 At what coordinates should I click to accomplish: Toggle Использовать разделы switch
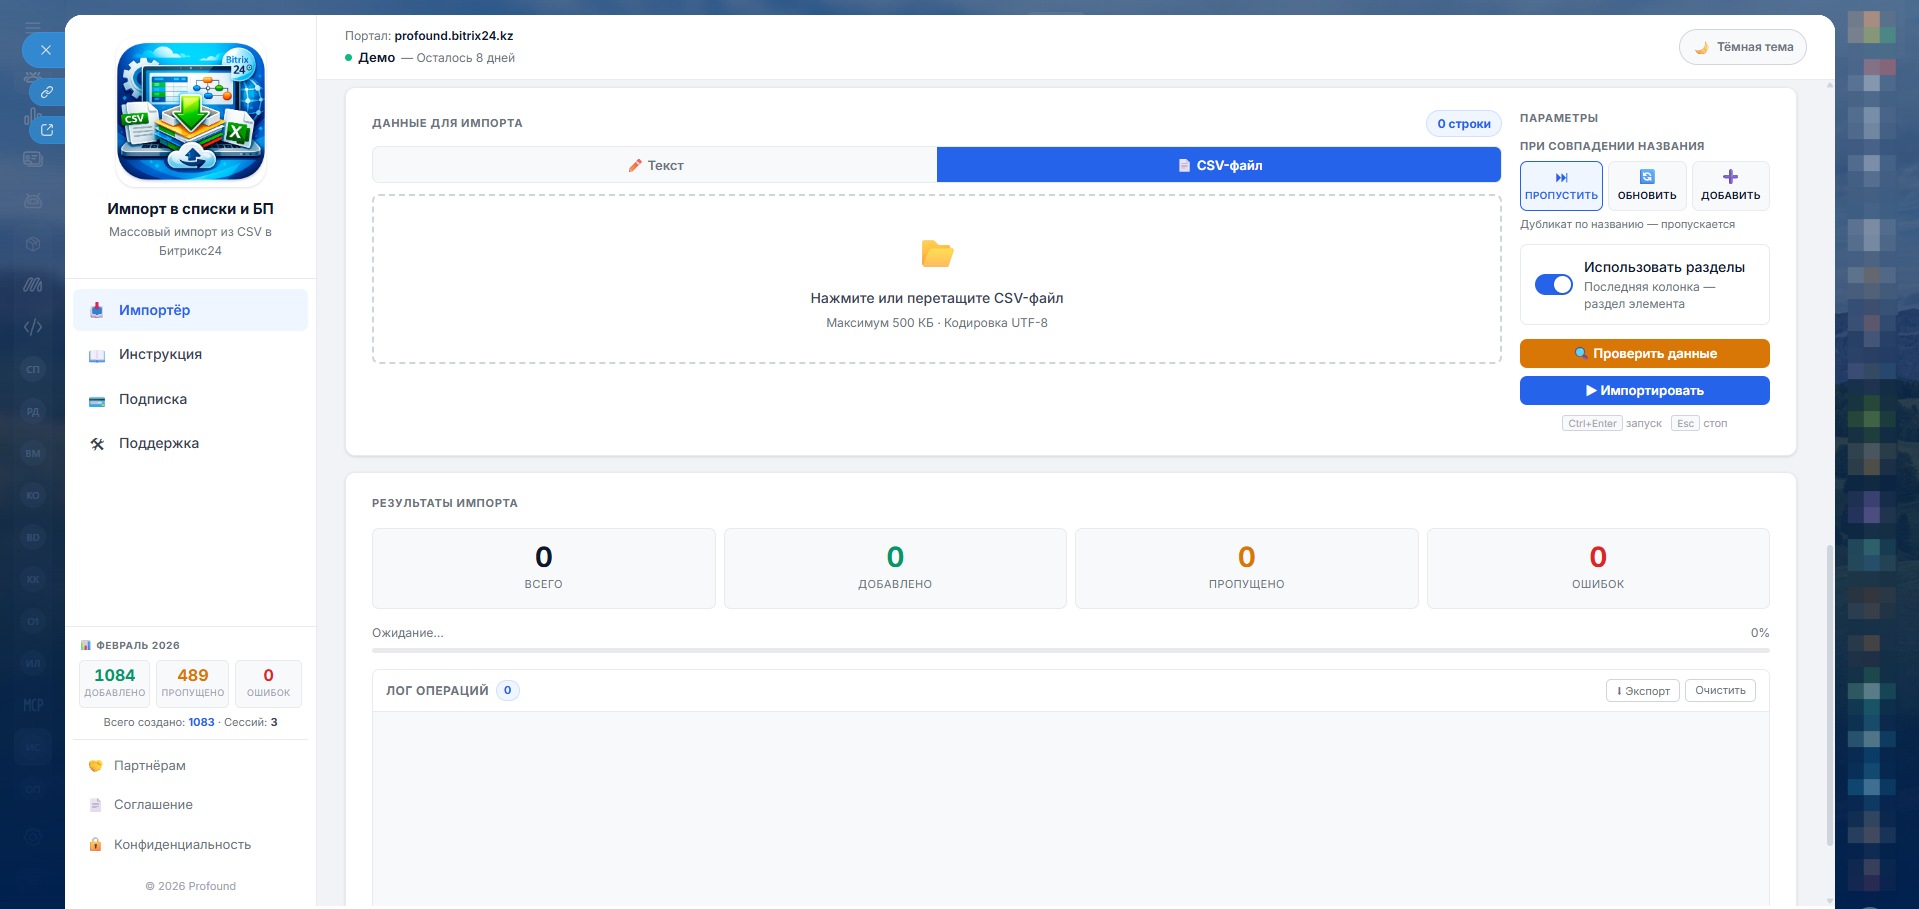[1553, 285]
